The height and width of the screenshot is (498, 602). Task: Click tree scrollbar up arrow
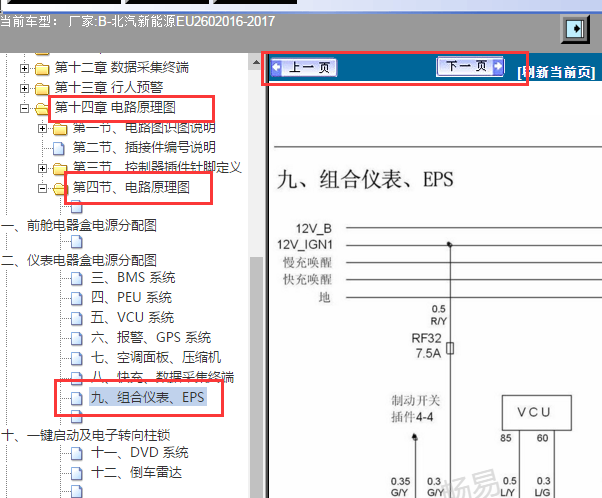pos(256,62)
